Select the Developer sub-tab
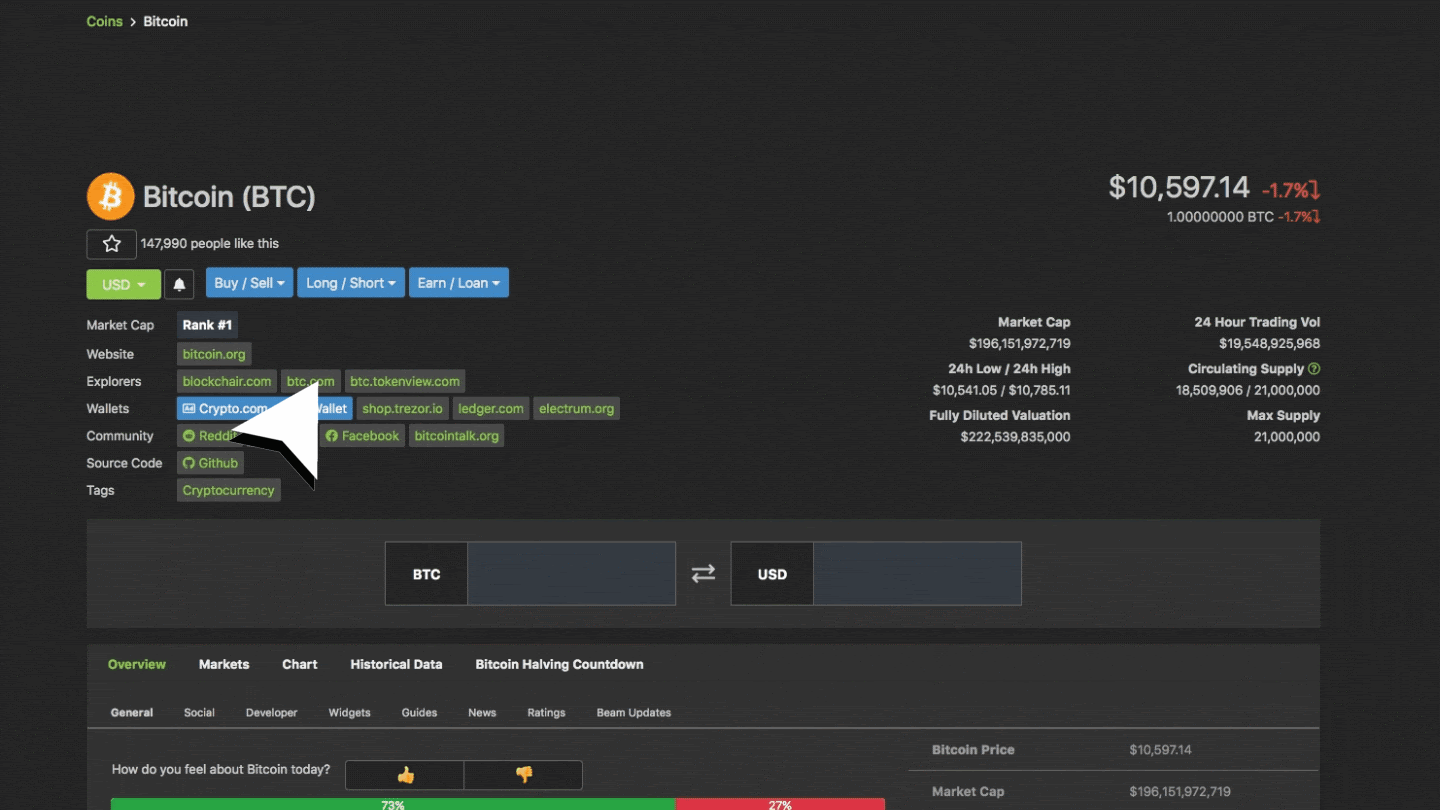Screen dimensions: 1440x810 [272, 713]
